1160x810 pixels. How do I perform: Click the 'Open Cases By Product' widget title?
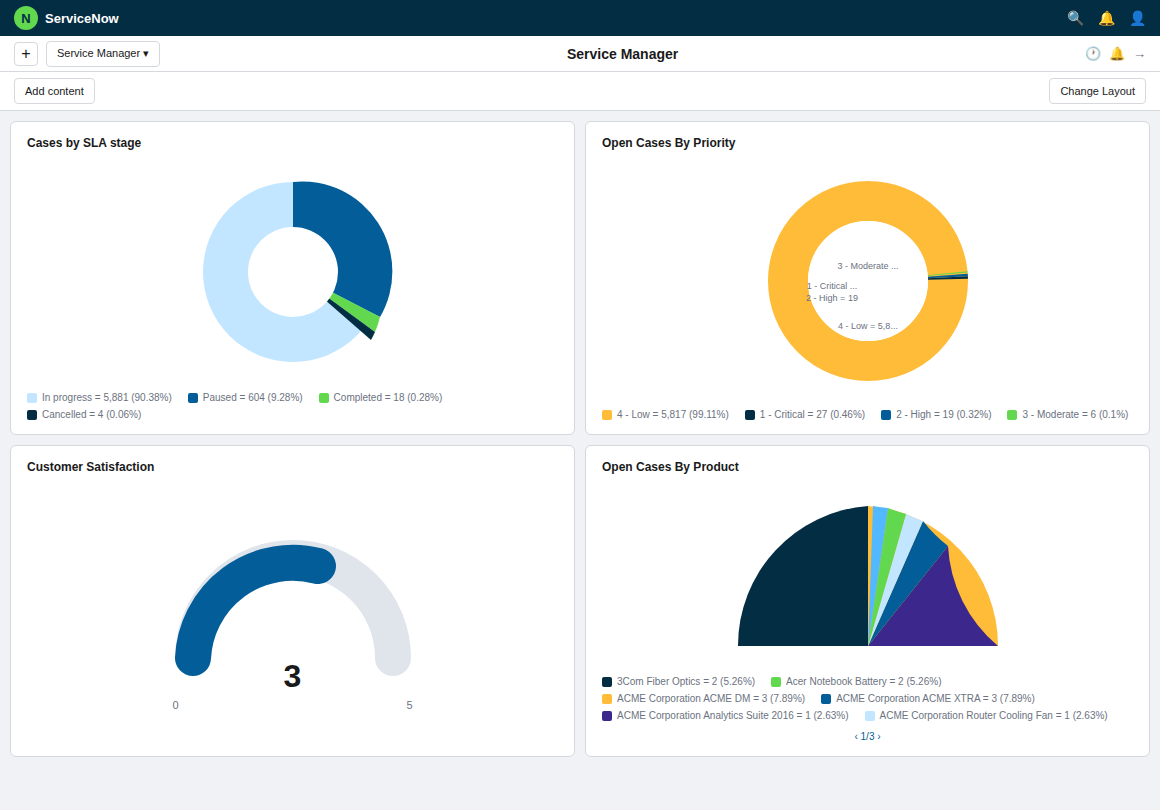(670, 467)
